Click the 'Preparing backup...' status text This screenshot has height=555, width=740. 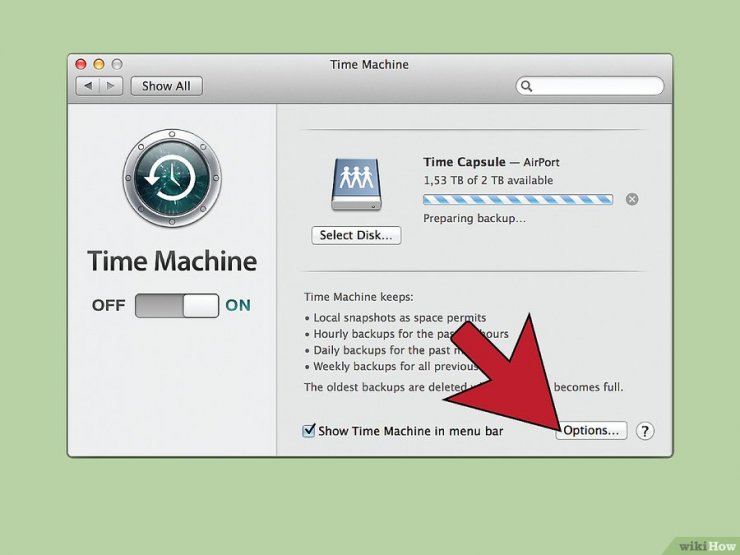474,219
